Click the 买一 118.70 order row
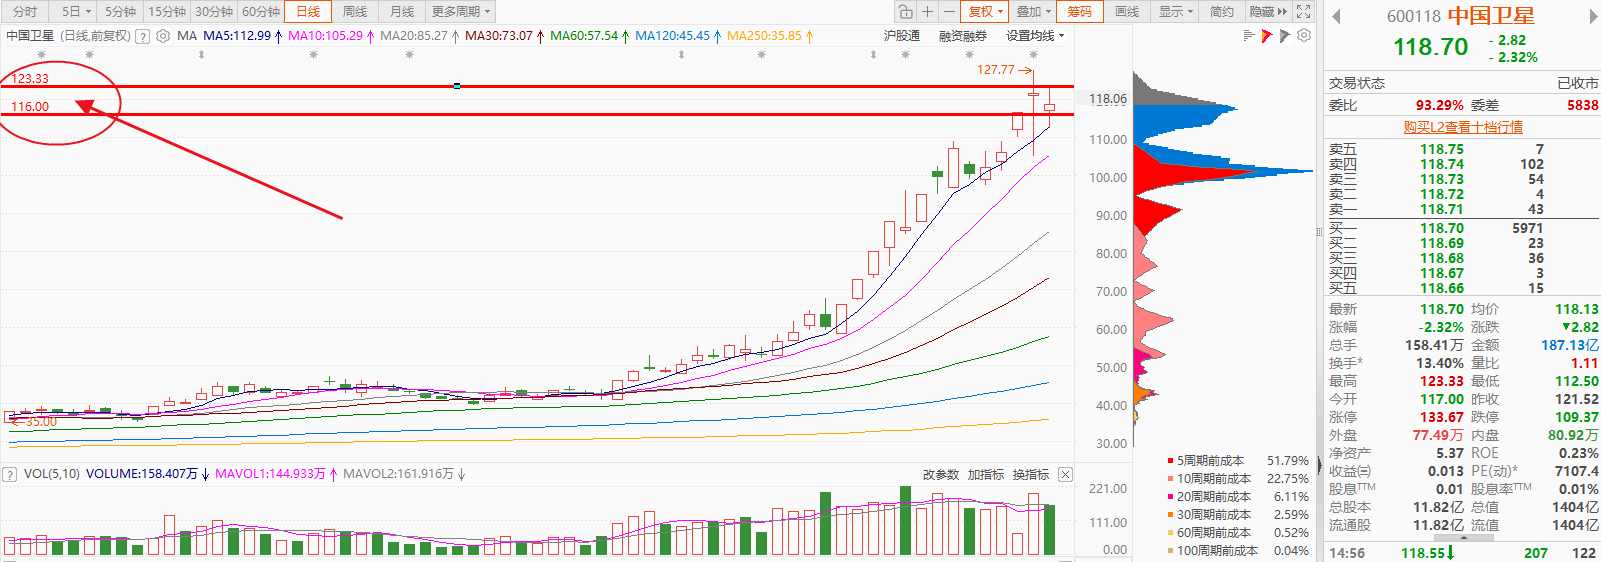The image size is (1601, 562). coord(1460,228)
